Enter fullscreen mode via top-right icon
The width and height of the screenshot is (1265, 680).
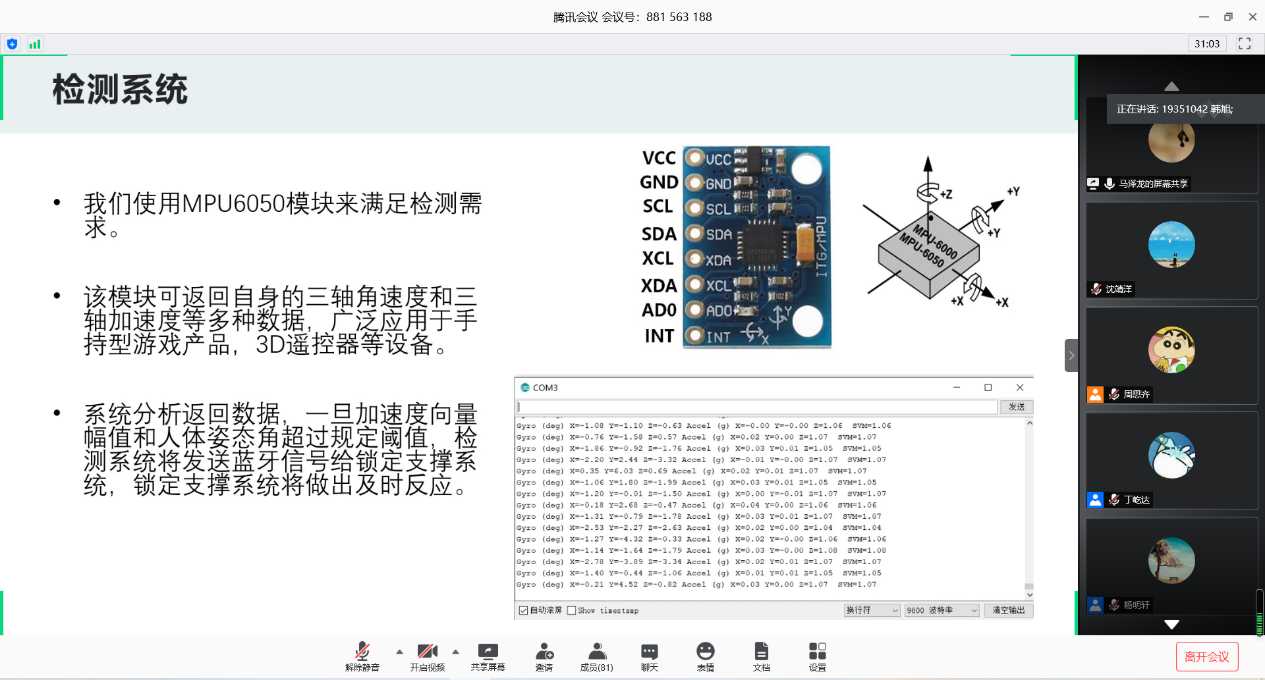[x=1245, y=43]
